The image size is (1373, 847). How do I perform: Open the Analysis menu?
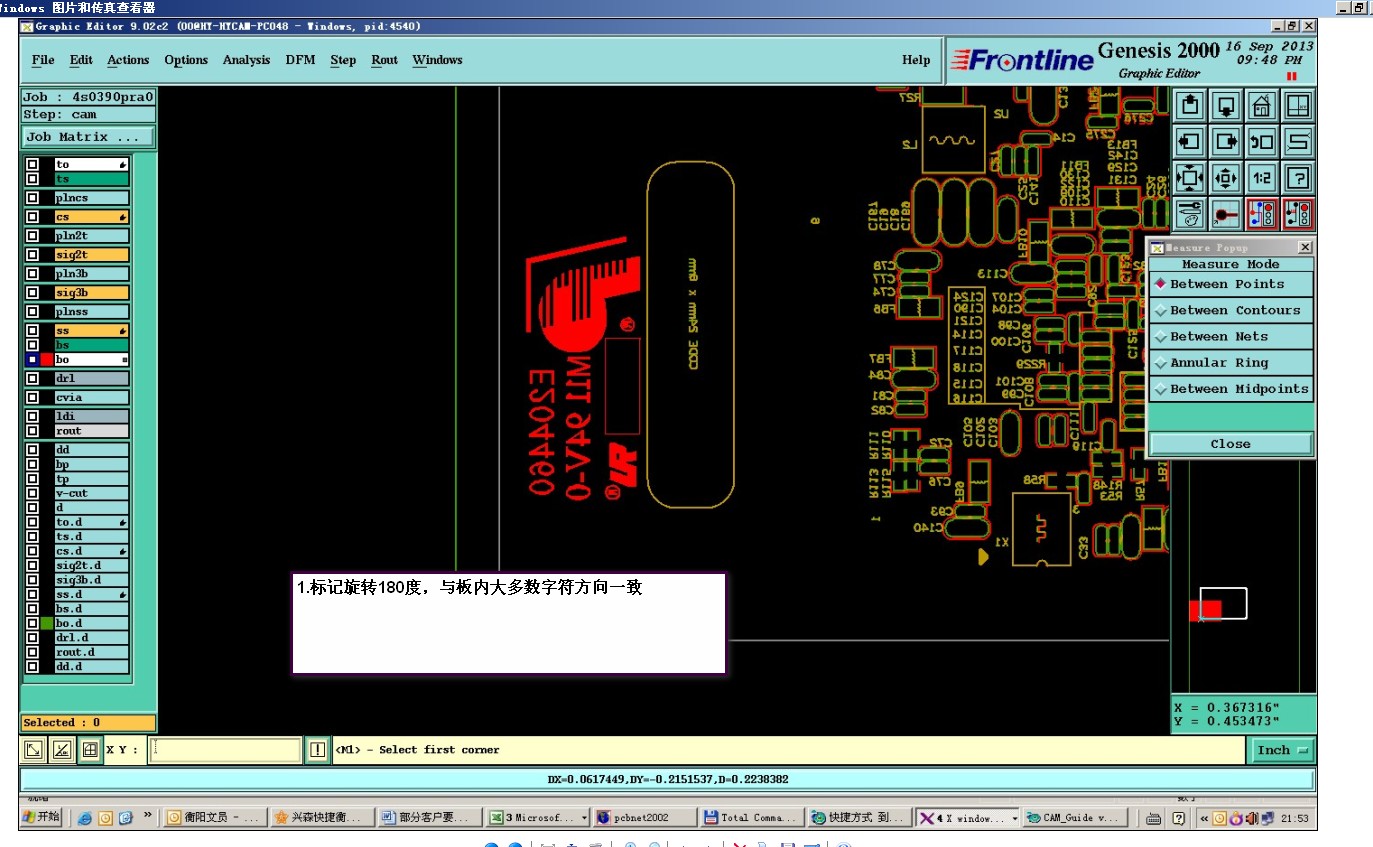(246, 60)
